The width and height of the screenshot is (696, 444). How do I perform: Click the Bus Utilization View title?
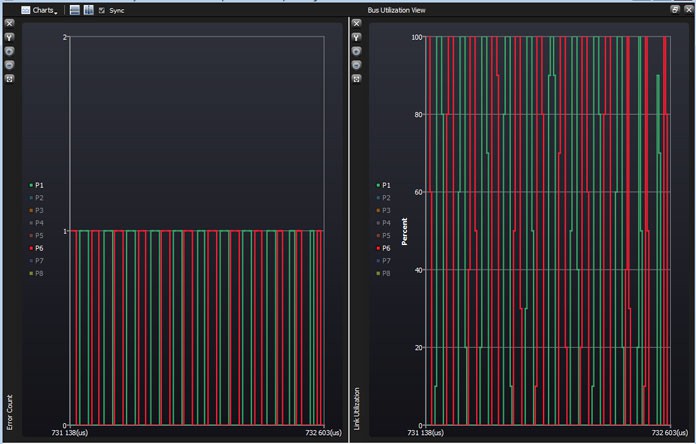[x=396, y=10]
